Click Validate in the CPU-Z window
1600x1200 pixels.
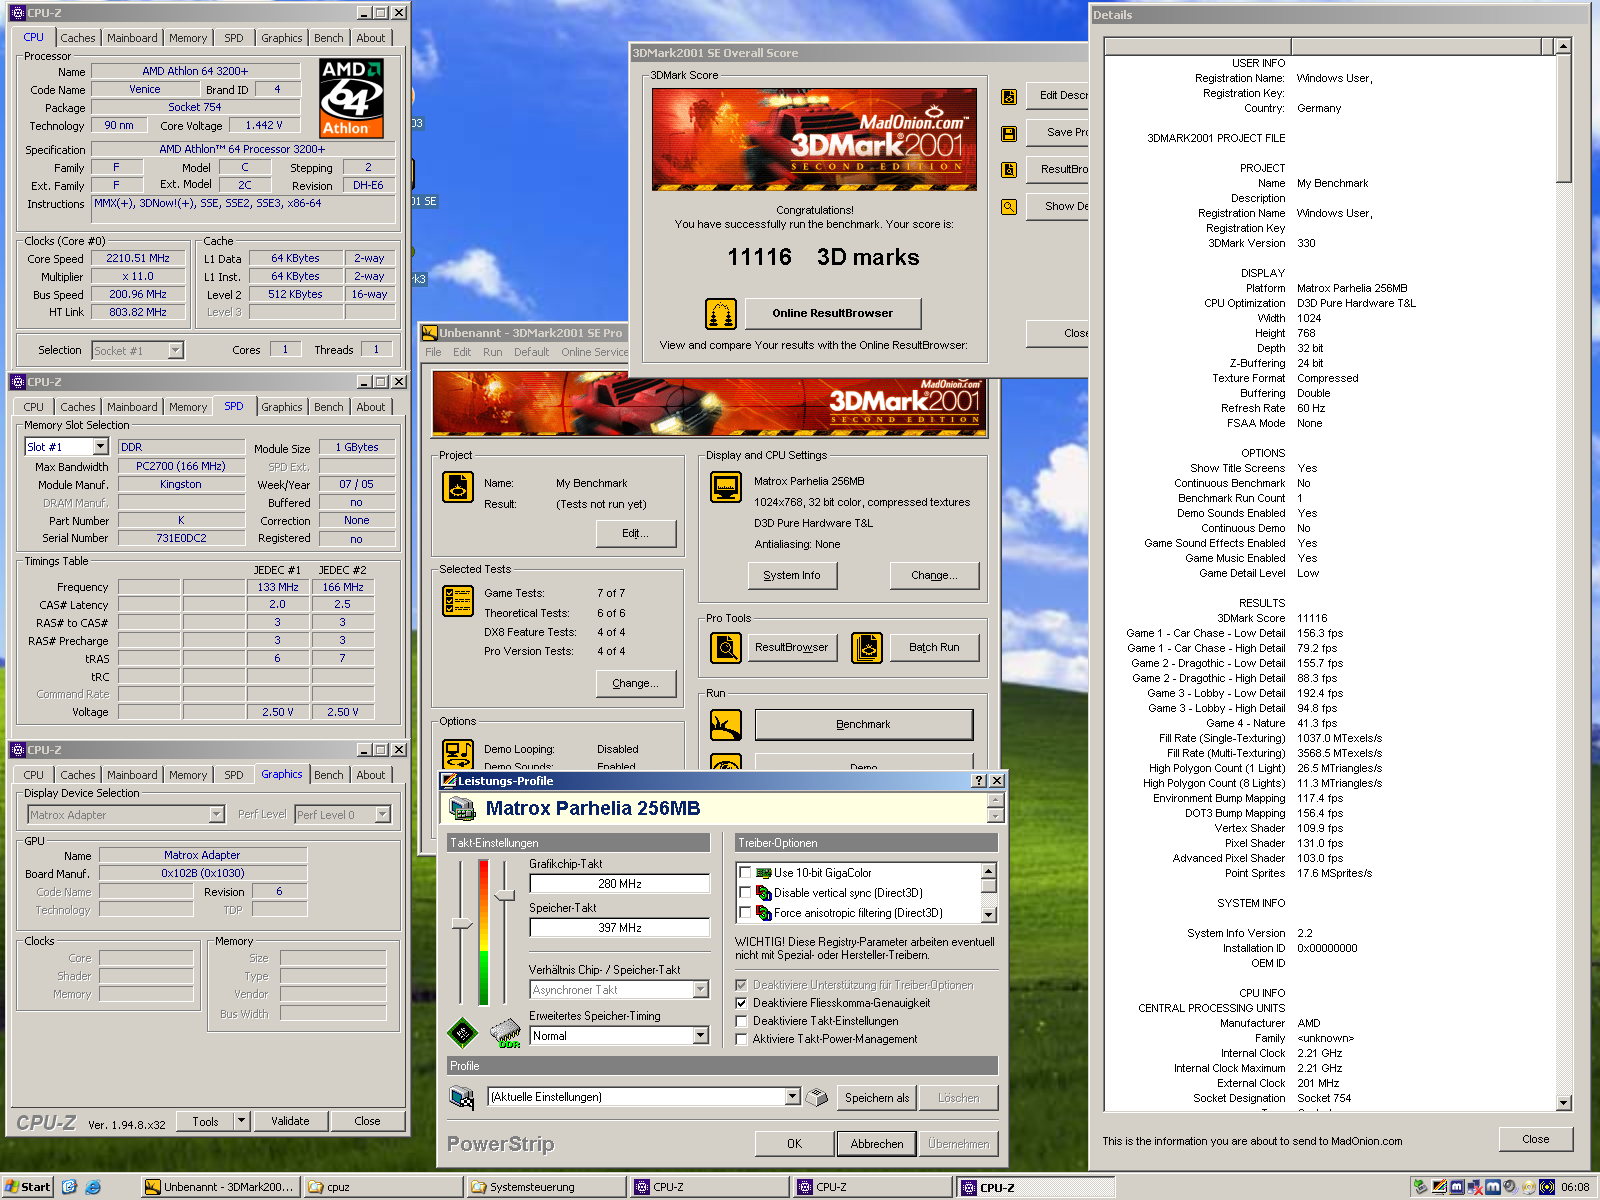[290, 1121]
